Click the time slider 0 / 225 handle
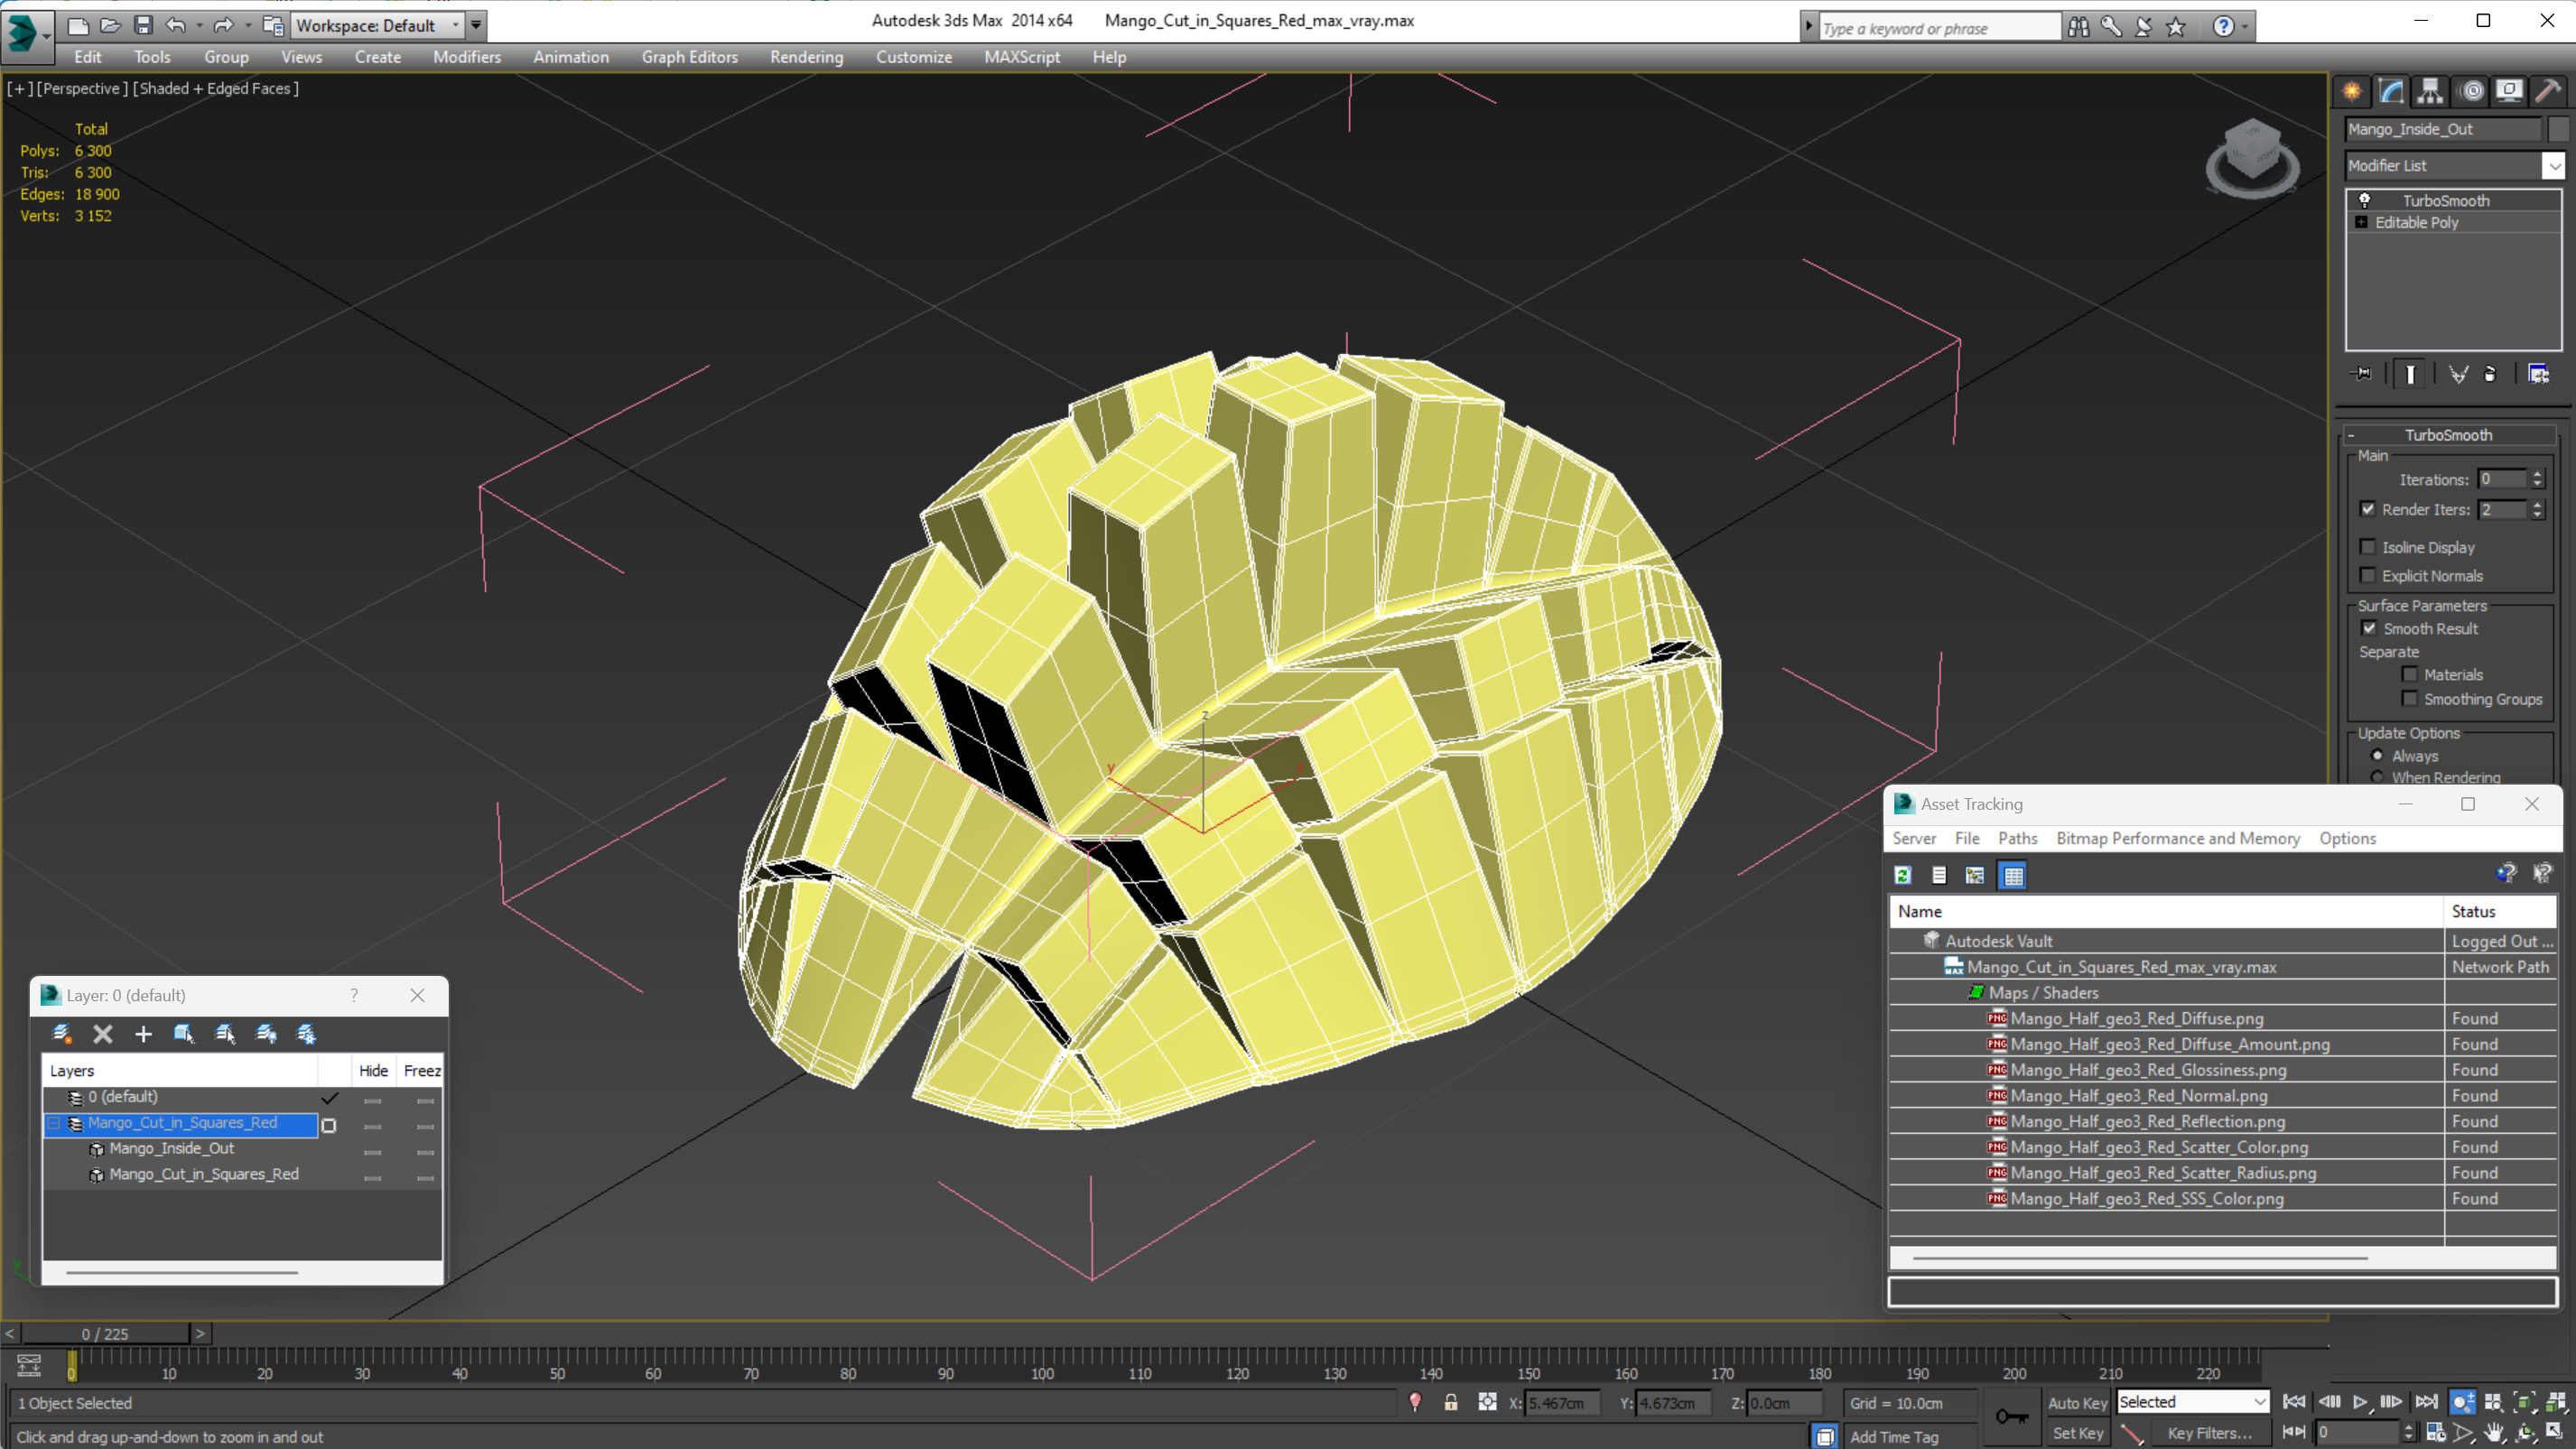 [105, 1334]
